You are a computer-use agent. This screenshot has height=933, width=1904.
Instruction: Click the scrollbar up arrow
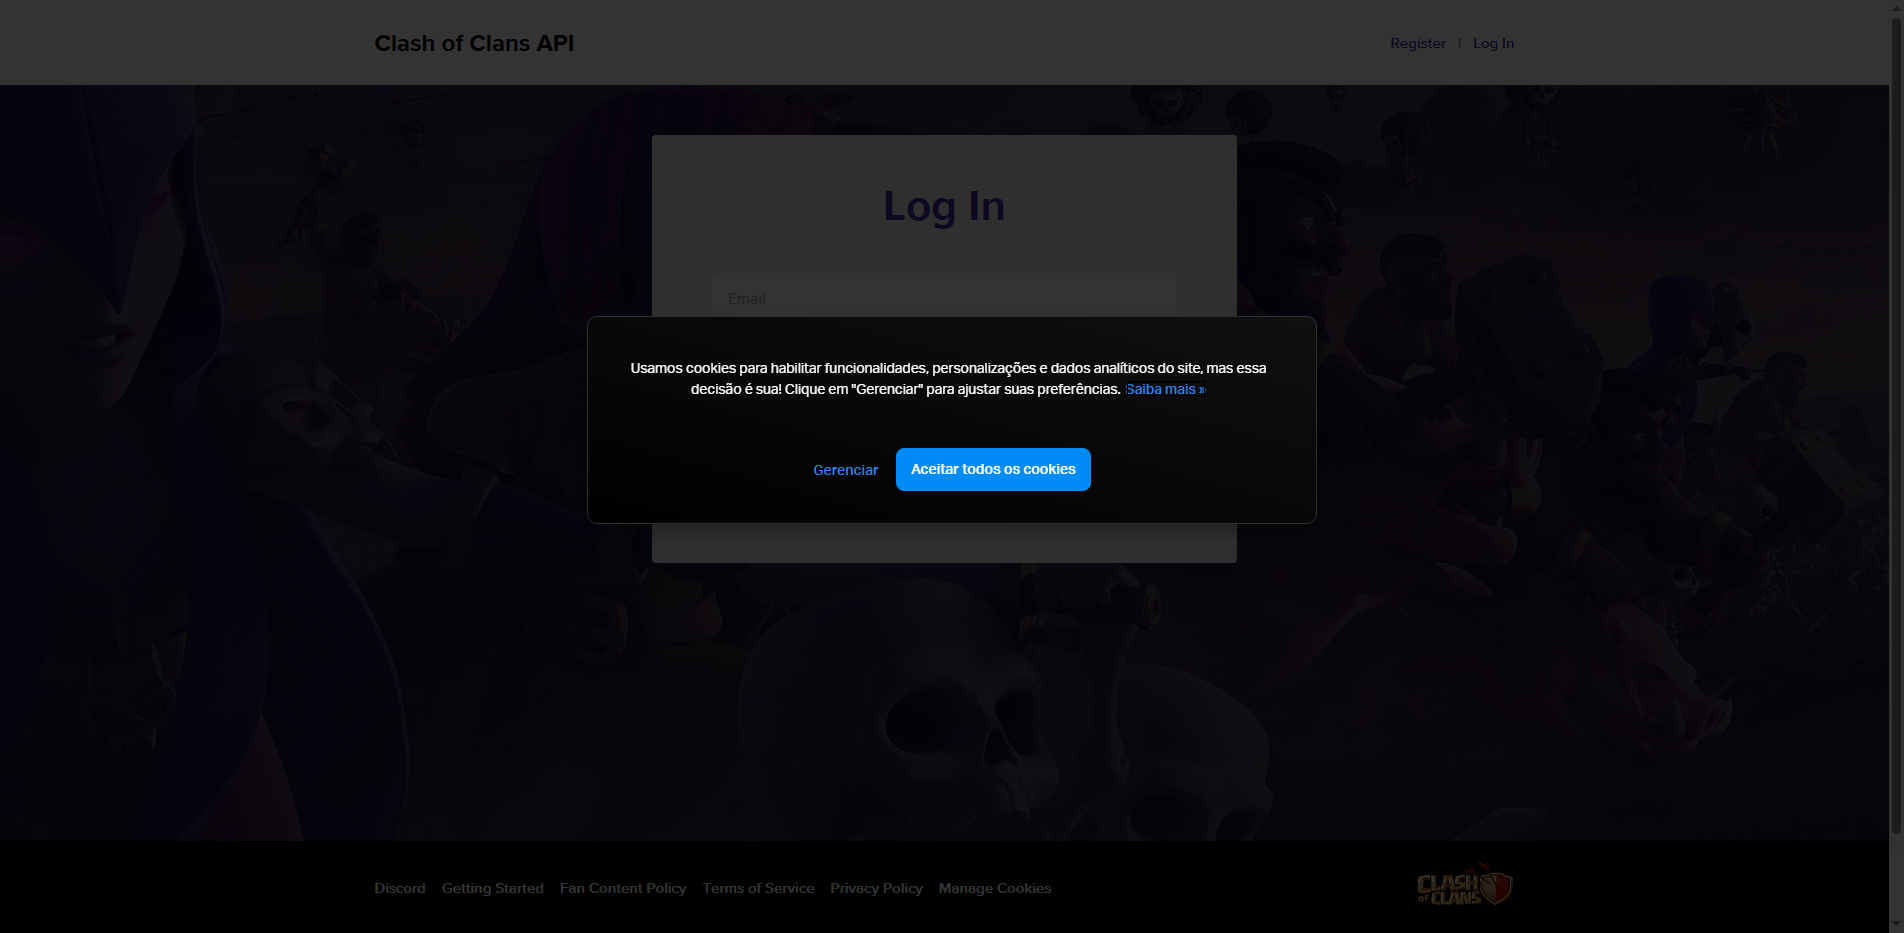(x=1896, y=7)
